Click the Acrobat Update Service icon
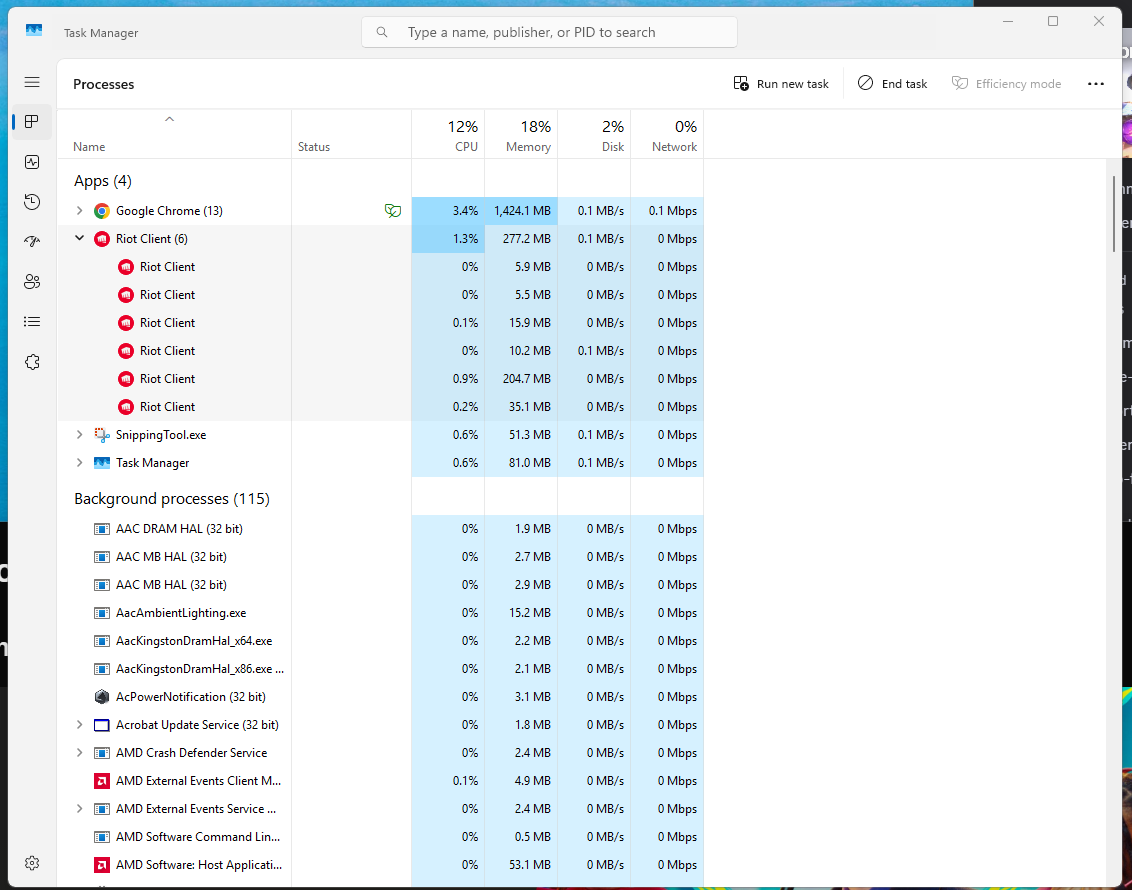This screenshot has height=890, width=1132. point(102,725)
